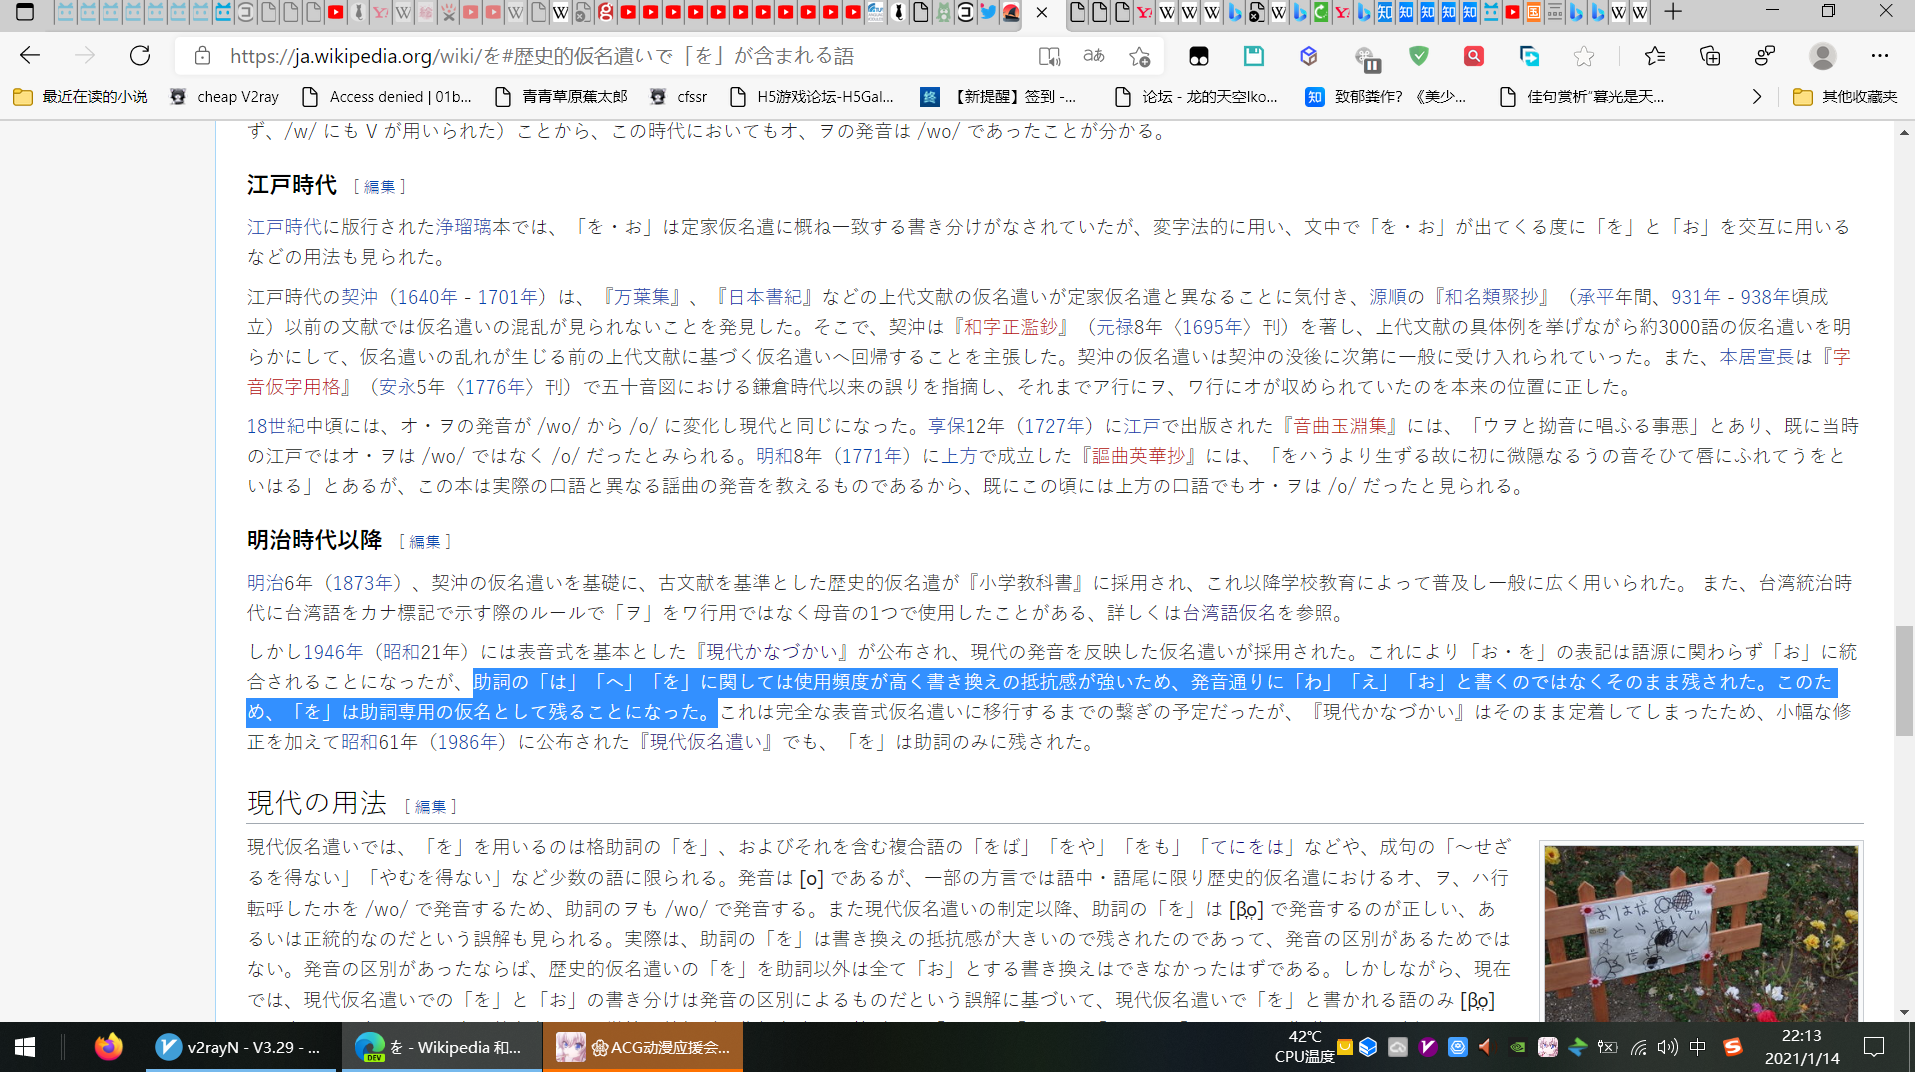Open the volume control in system tray
This screenshot has width=1915, height=1072.
point(1666,1047)
